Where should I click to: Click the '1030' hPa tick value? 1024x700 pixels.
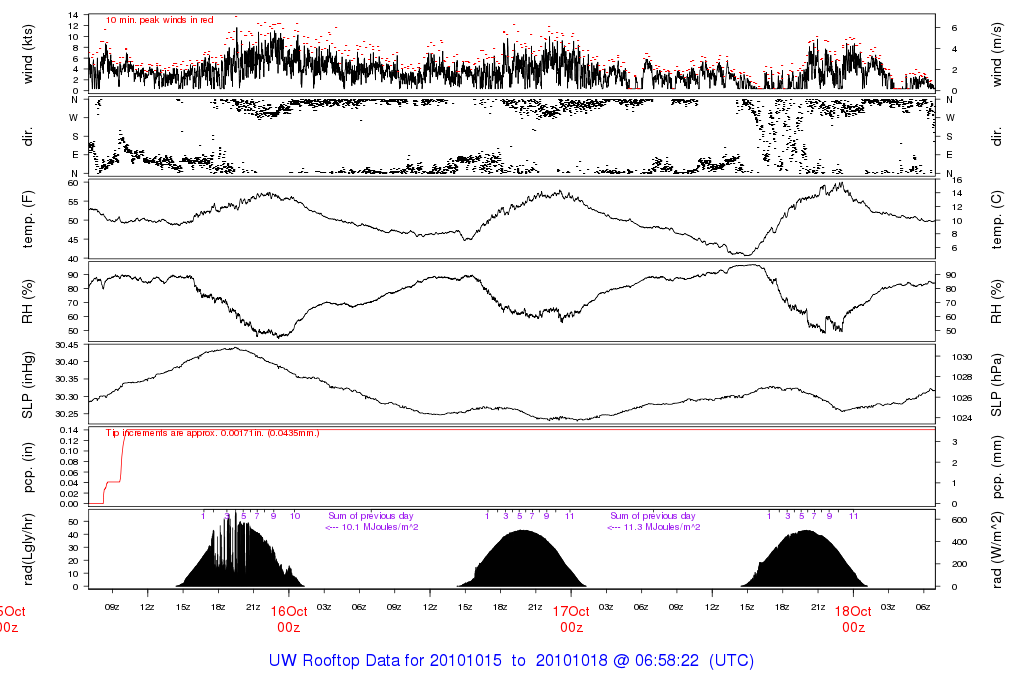click(963, 357)
